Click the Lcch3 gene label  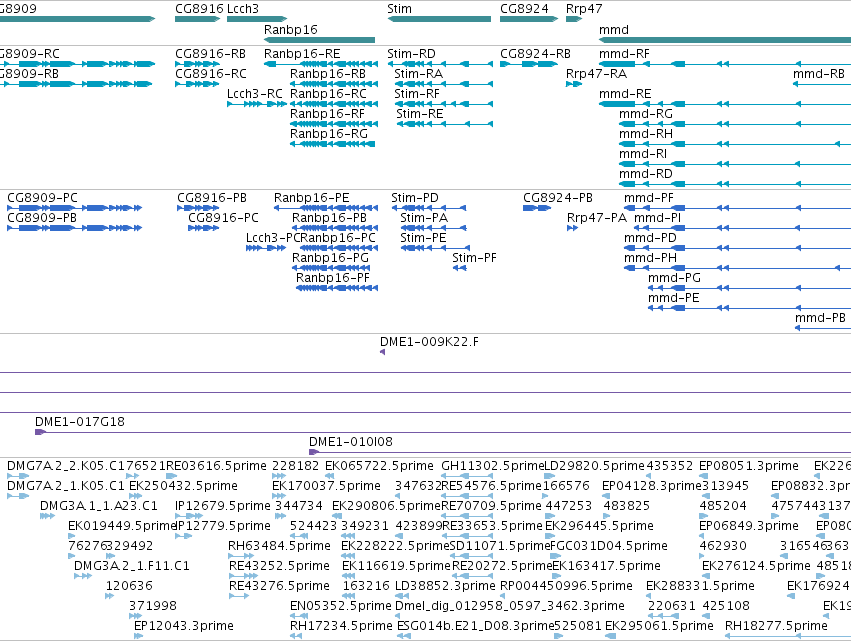point(243,9)
